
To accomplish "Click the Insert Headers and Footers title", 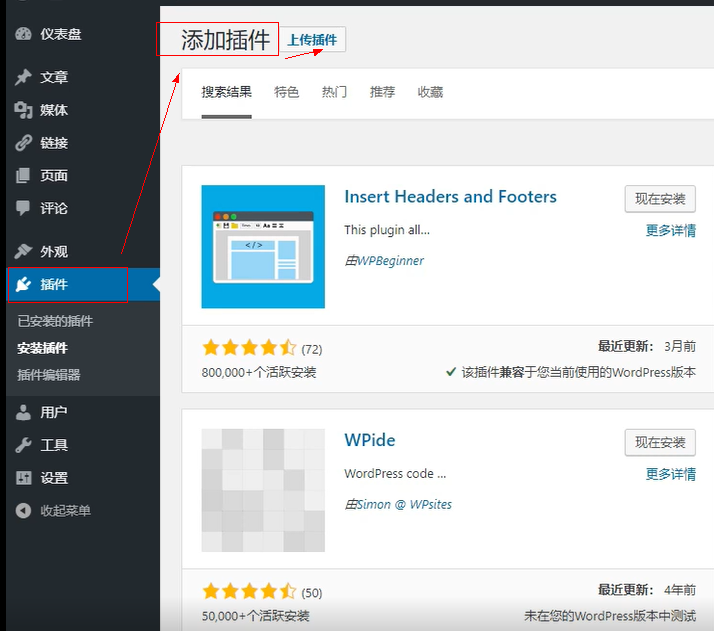I will 450,197.
